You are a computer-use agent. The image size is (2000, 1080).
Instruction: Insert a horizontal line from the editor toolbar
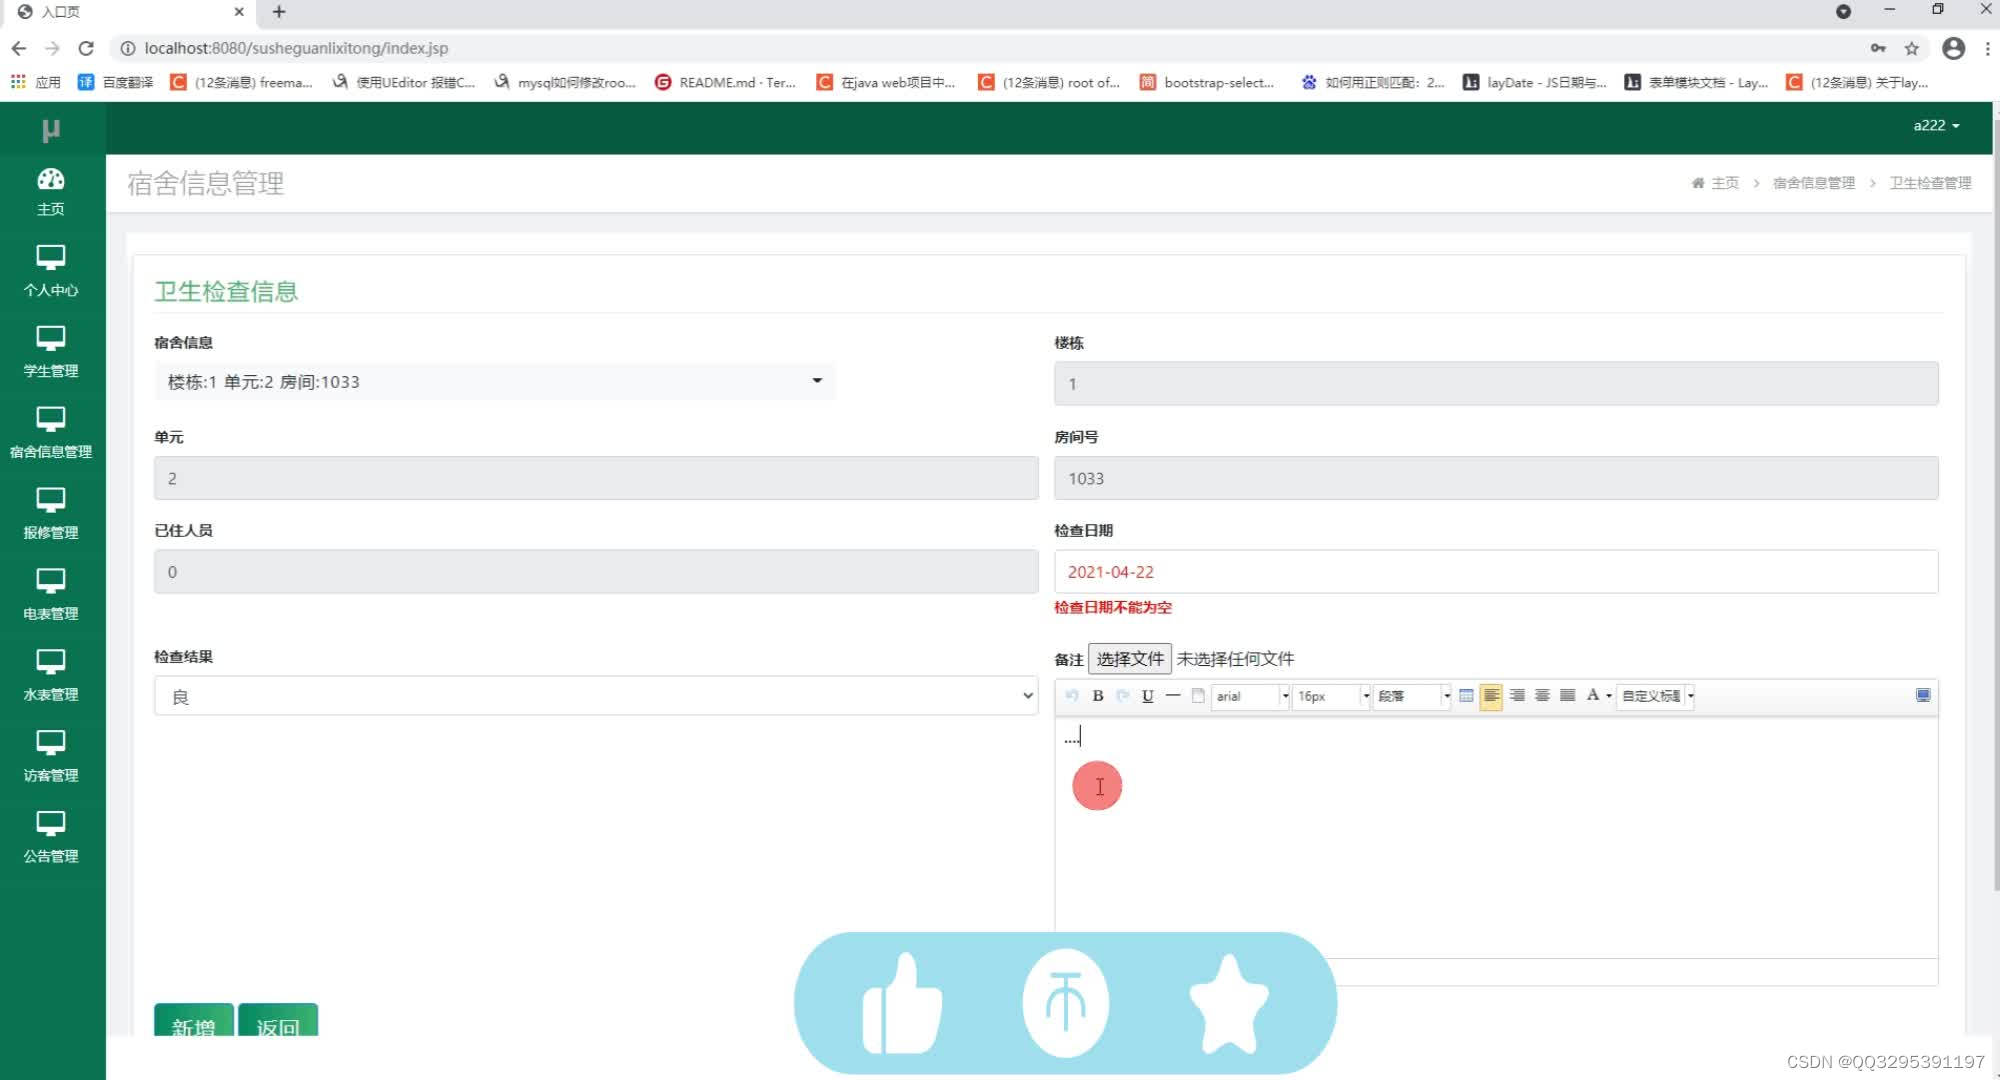(x=1173, y=696)
